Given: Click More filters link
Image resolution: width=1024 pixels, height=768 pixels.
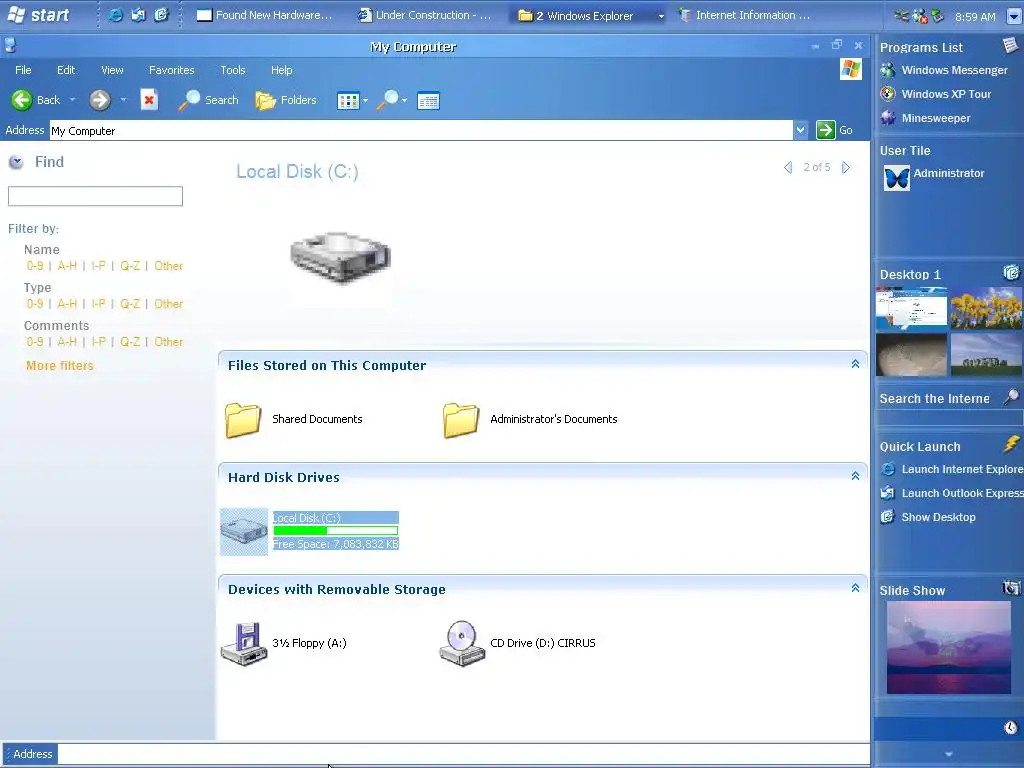Looking at the screenshot, I should tap(60, 366).
